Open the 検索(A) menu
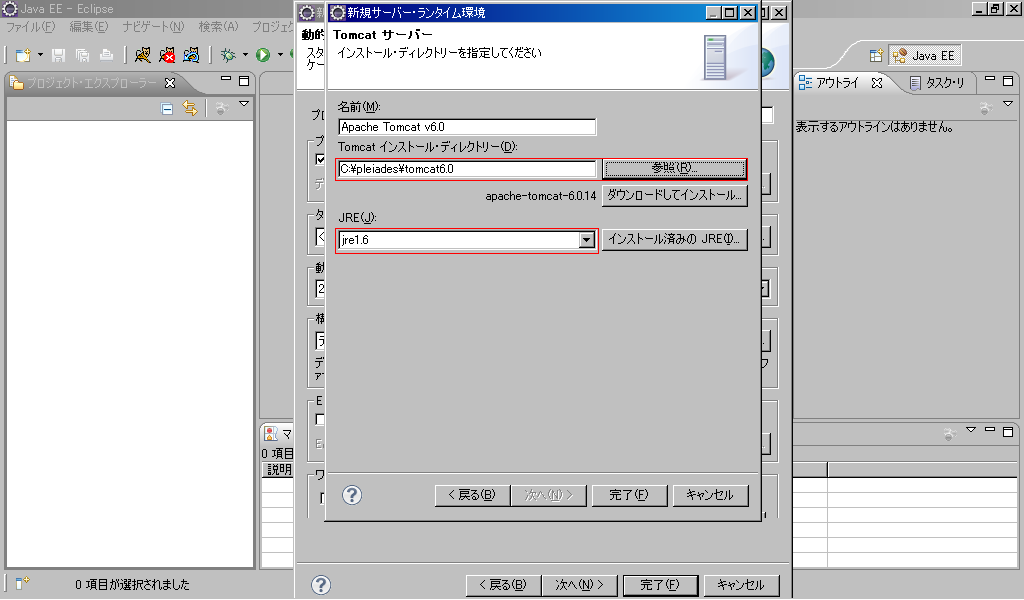 pos(218,27)
